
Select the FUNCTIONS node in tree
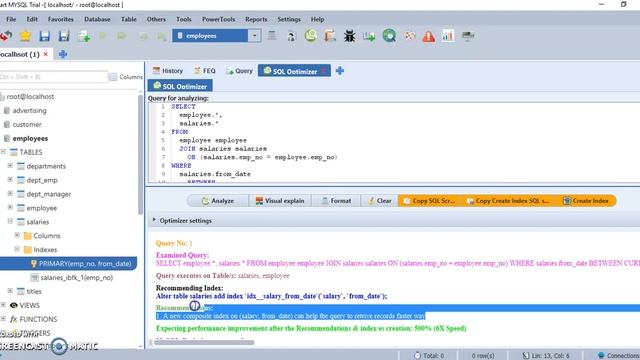coord(38,319)
